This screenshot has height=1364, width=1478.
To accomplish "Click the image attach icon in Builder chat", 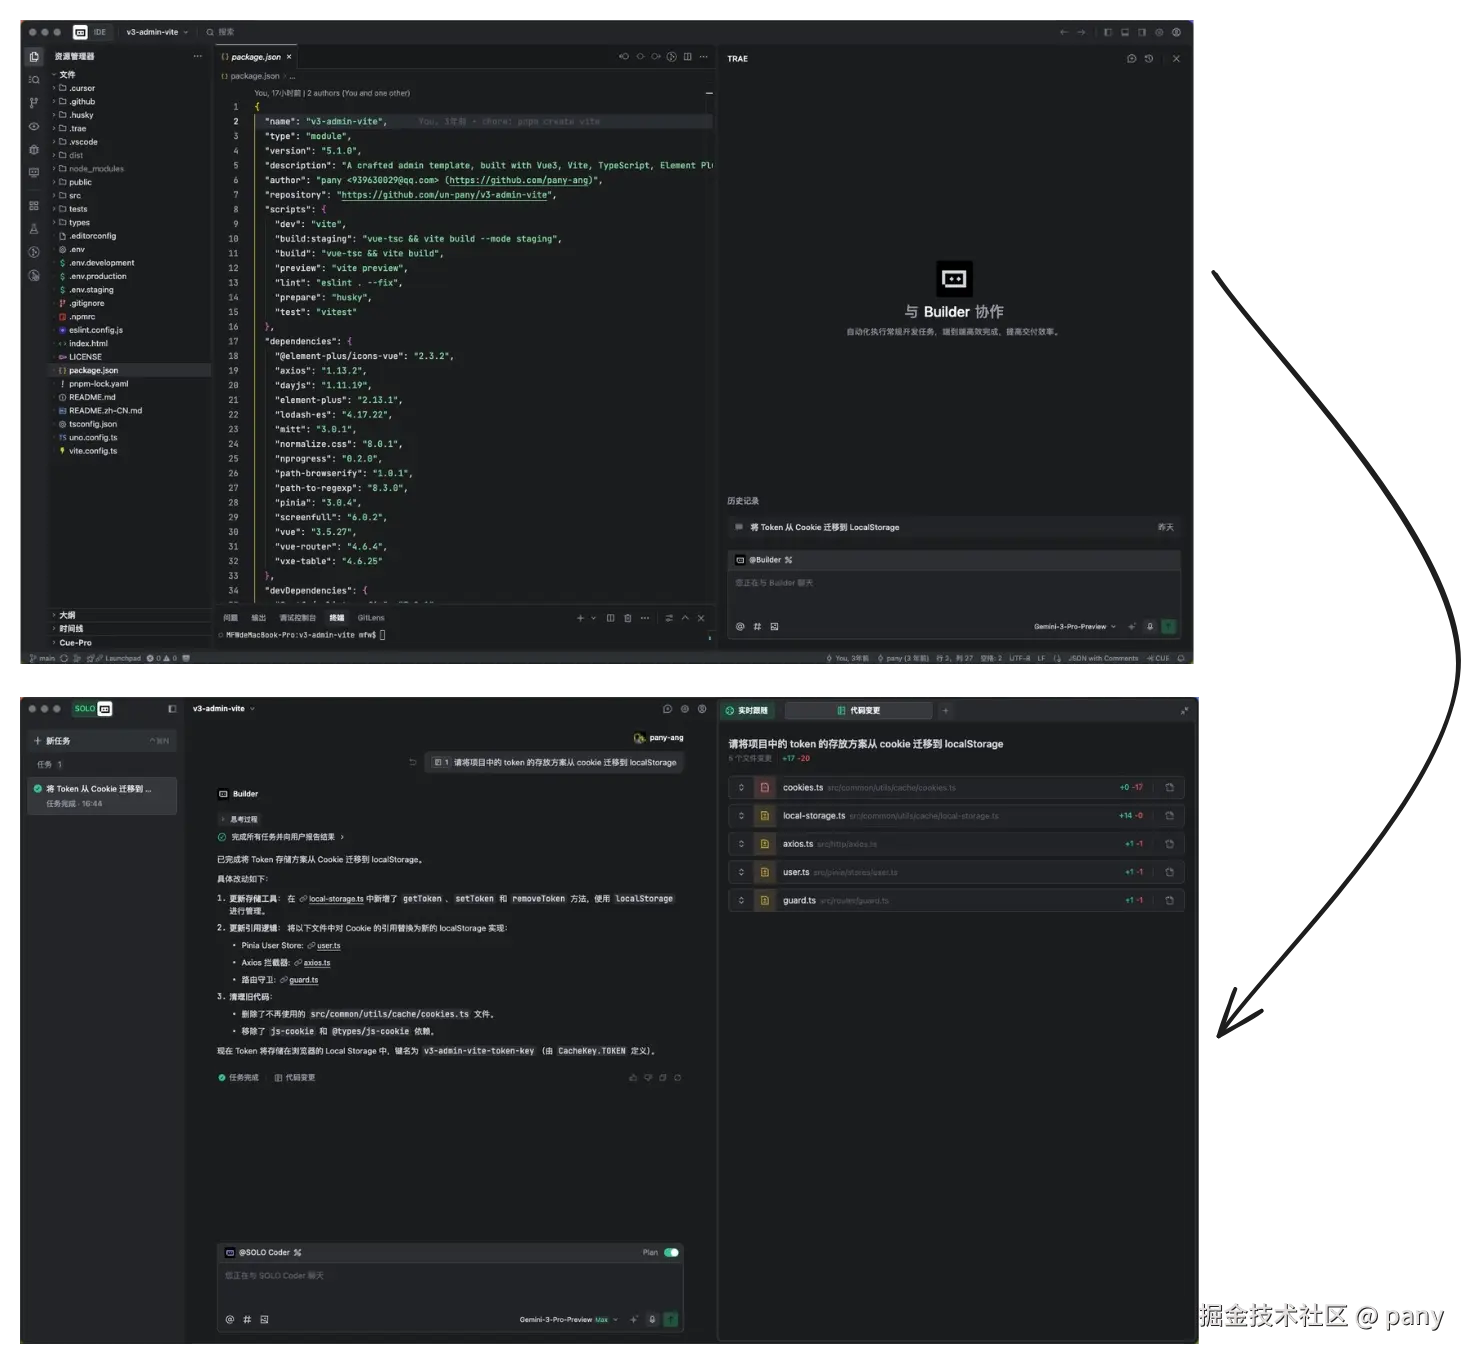I will [774, 627].
